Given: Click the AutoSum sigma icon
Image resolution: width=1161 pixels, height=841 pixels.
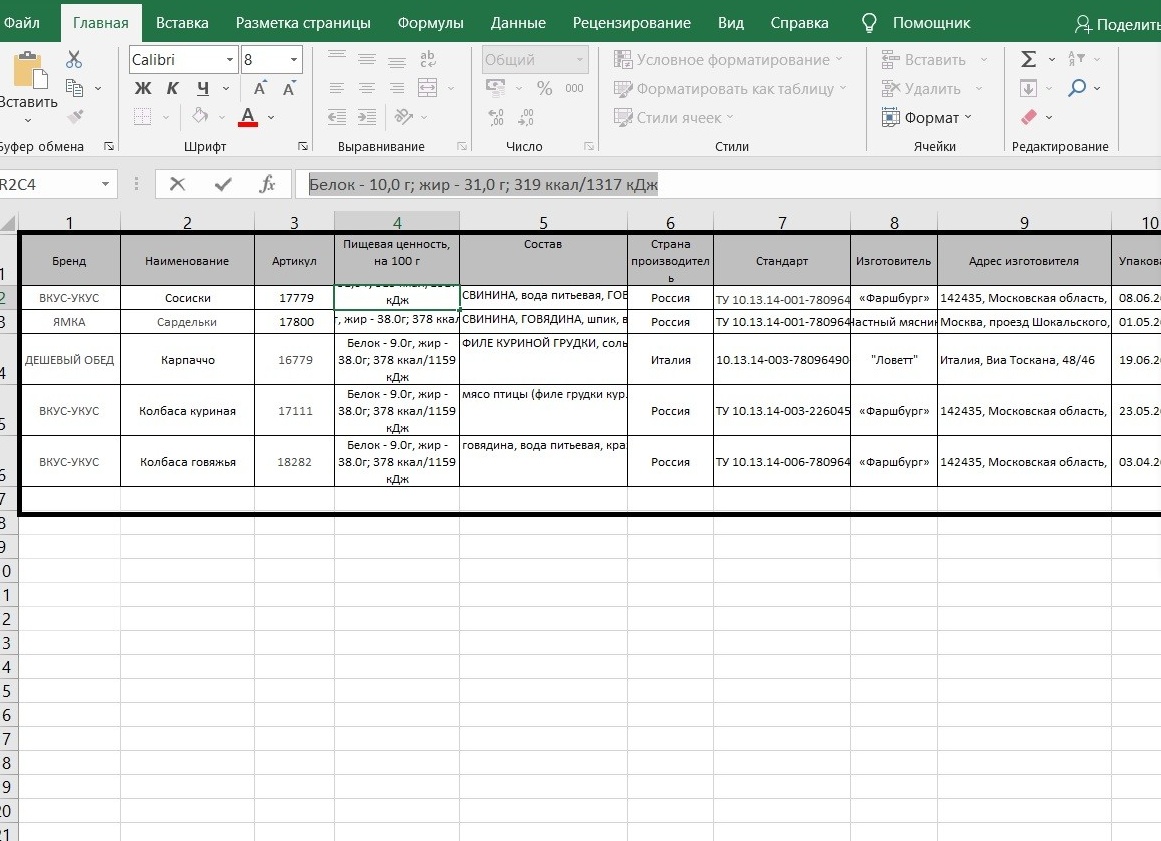Looking at the screenshot, I should [1028, 59].
